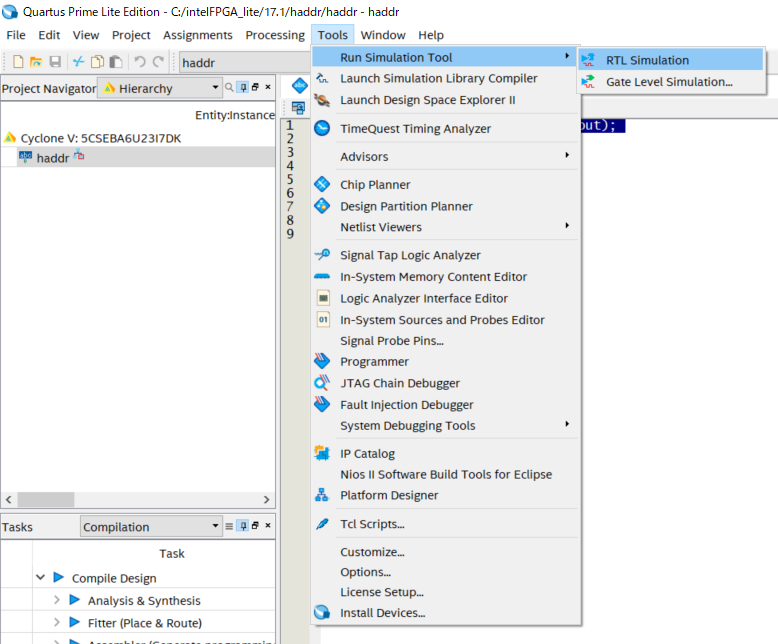Open Signal Tap Logic Analyzer

click(x=445, y=255)
